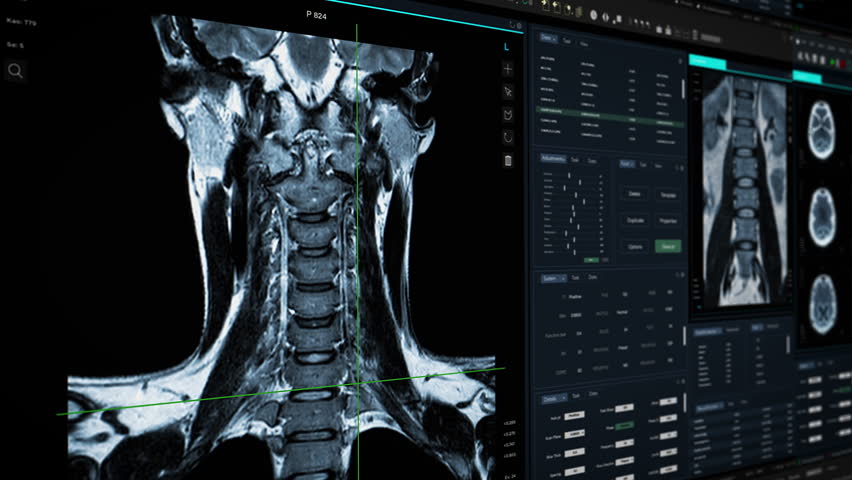Switch to third tab in the Data panel
Screen dimensions: 852x480
[x=584, y=44]
